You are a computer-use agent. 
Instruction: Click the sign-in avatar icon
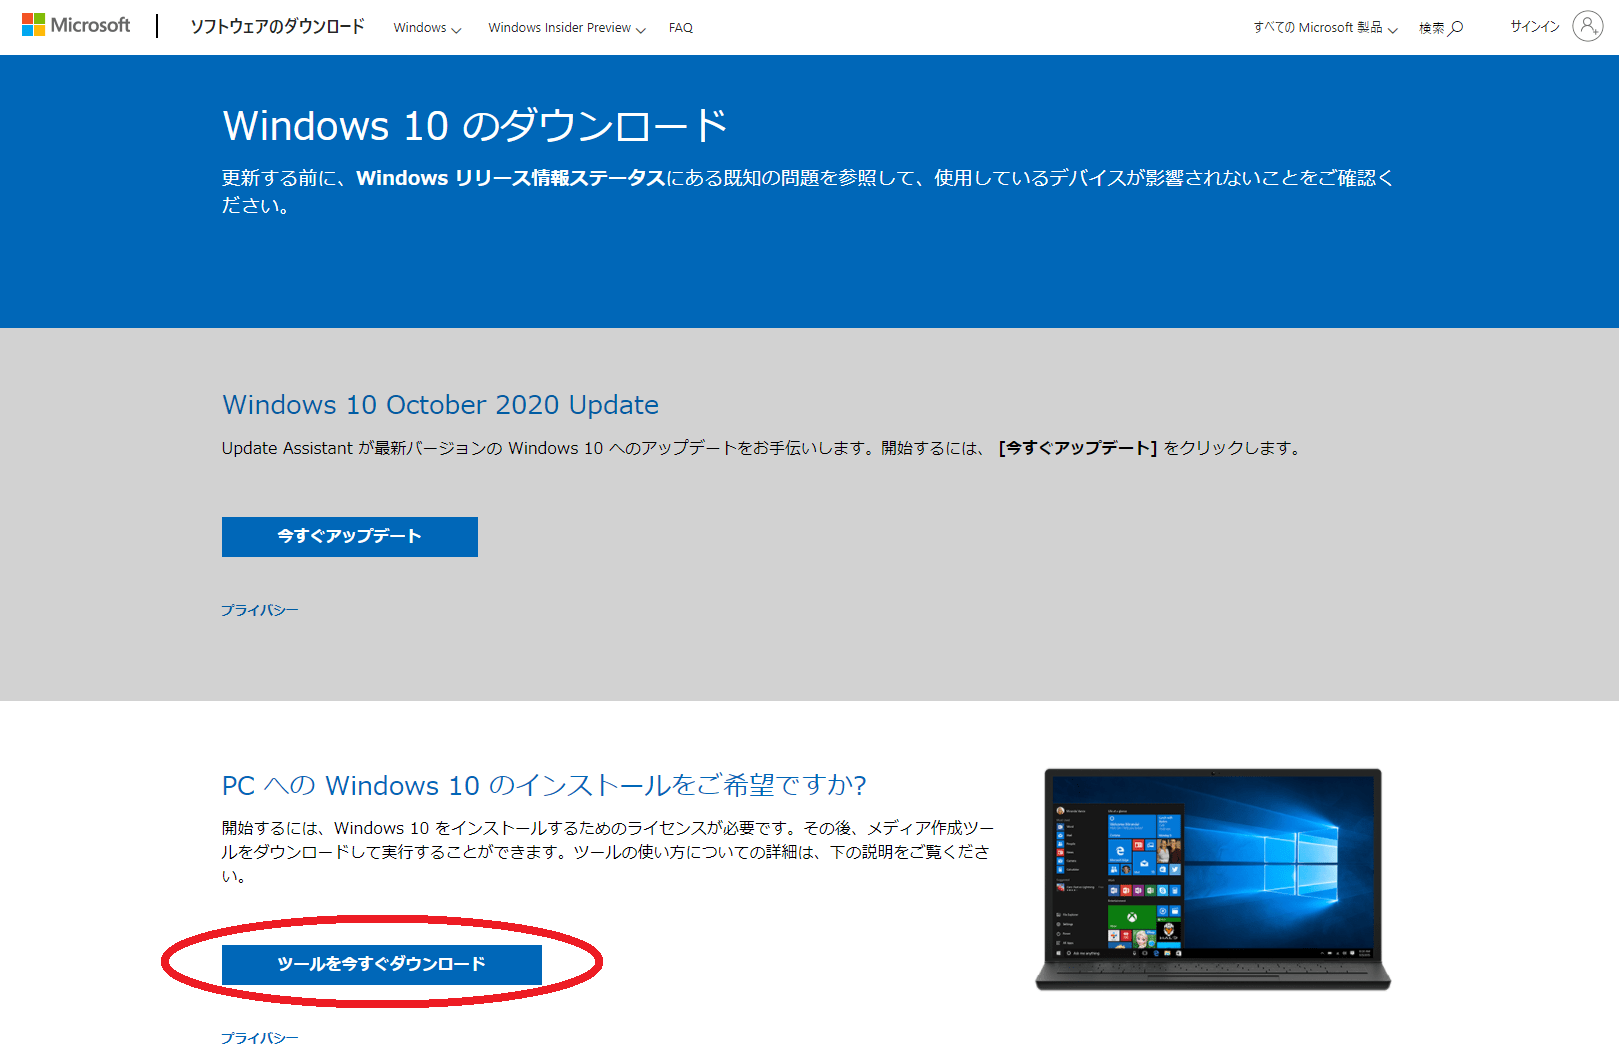1587,26
